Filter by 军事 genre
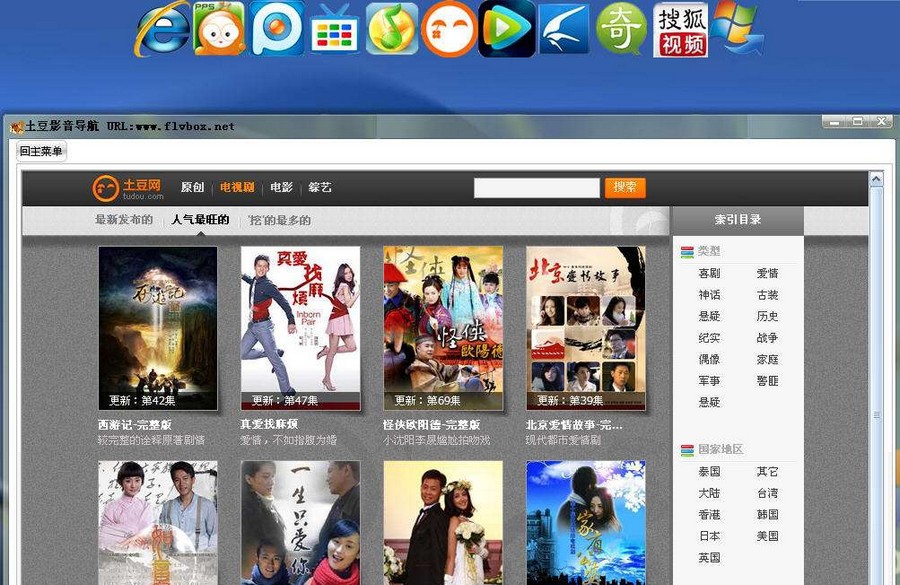The image size is (900, 585). pyautogui.click(x=709, y=381)
